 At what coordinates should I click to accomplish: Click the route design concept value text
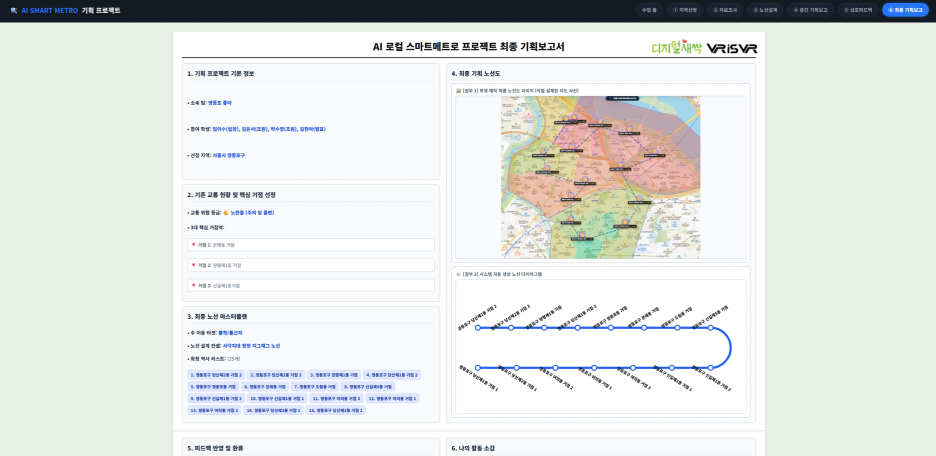pos(251,346)
